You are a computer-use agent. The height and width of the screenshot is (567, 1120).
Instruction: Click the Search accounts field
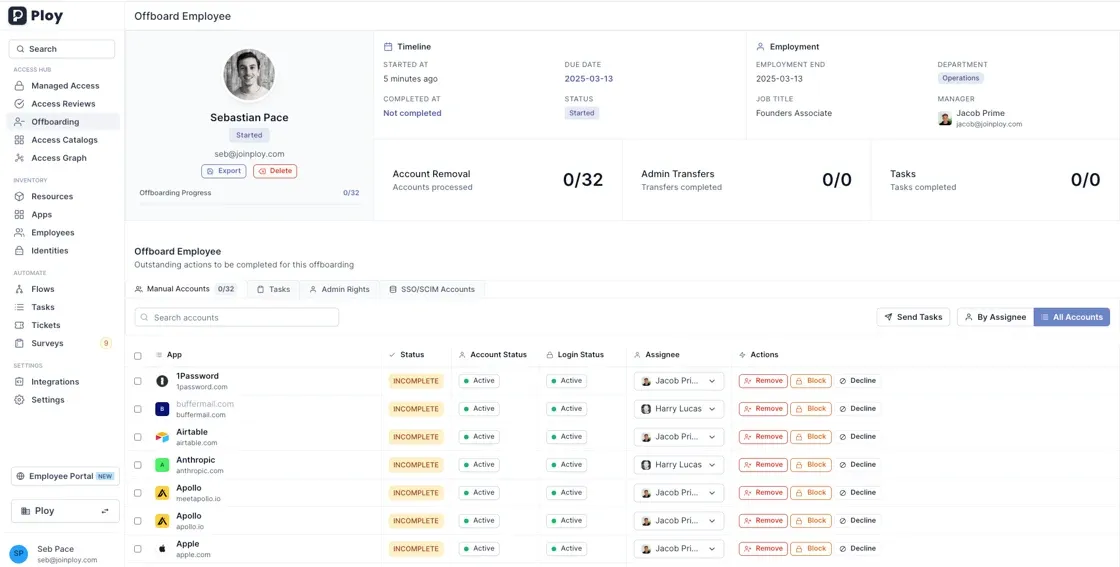pos(237,317)
